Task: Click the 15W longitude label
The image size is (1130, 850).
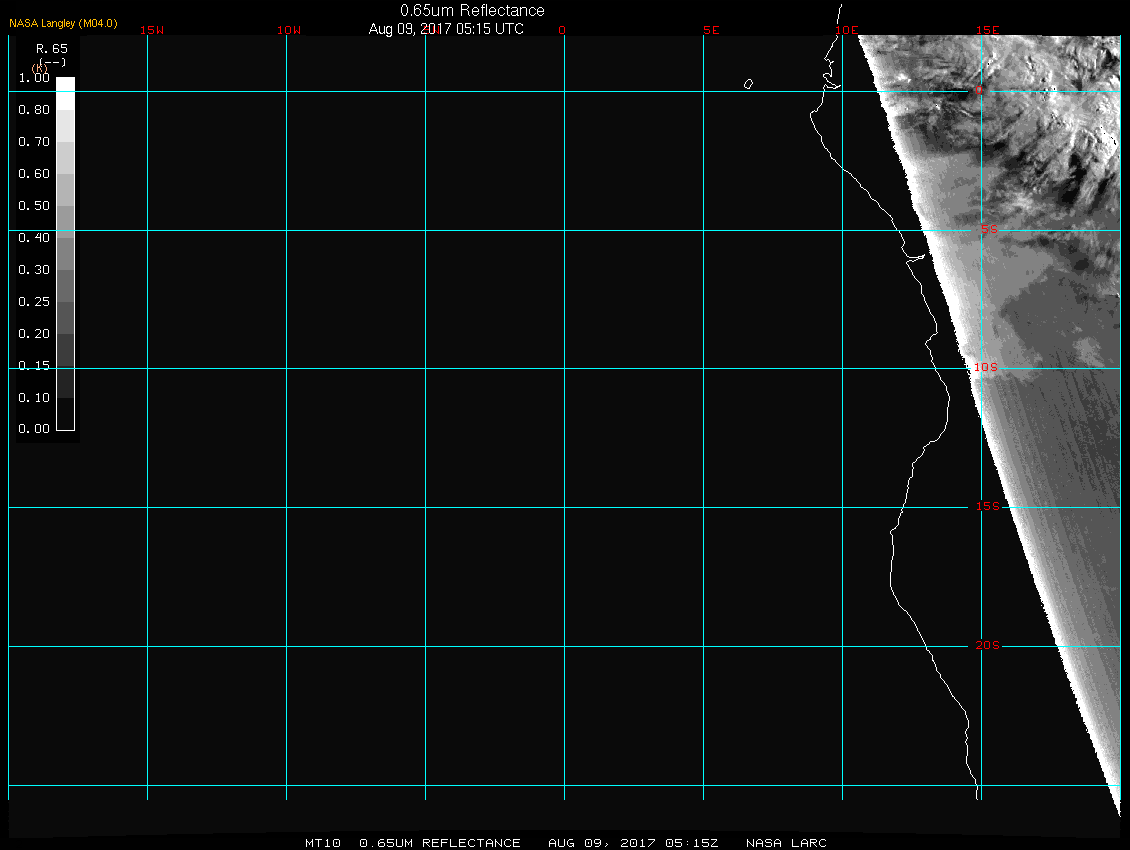Action: (x=152, y=30)
